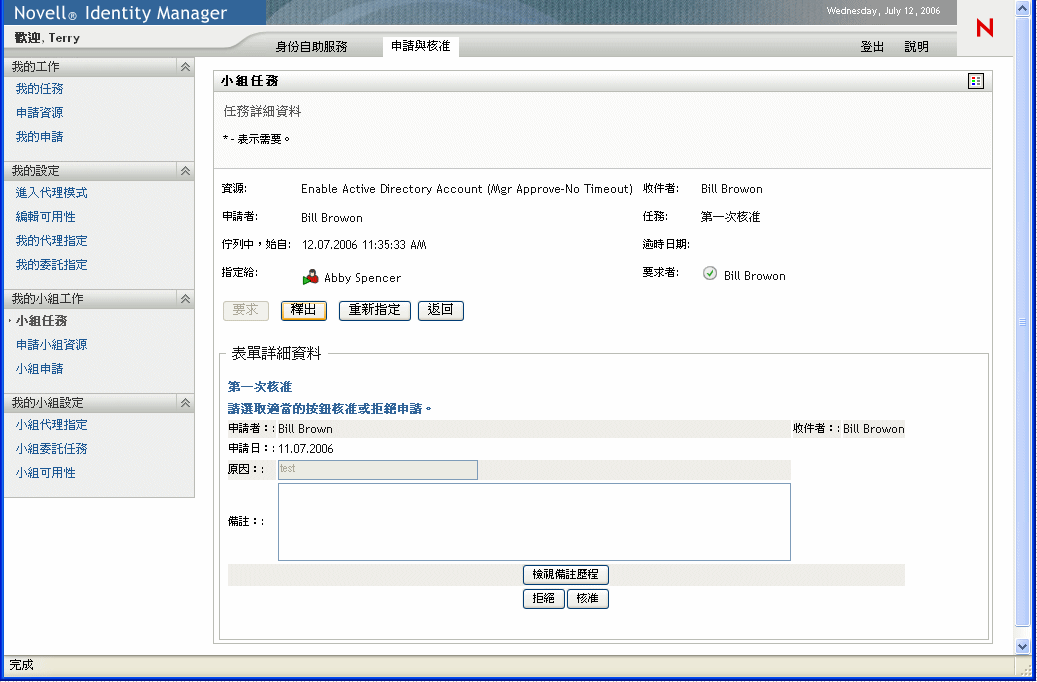Click the queue date 12.07.2006 11:35:33 AM
The image size is (1037, 682).
pyautogui.click(x=364, y=245)
